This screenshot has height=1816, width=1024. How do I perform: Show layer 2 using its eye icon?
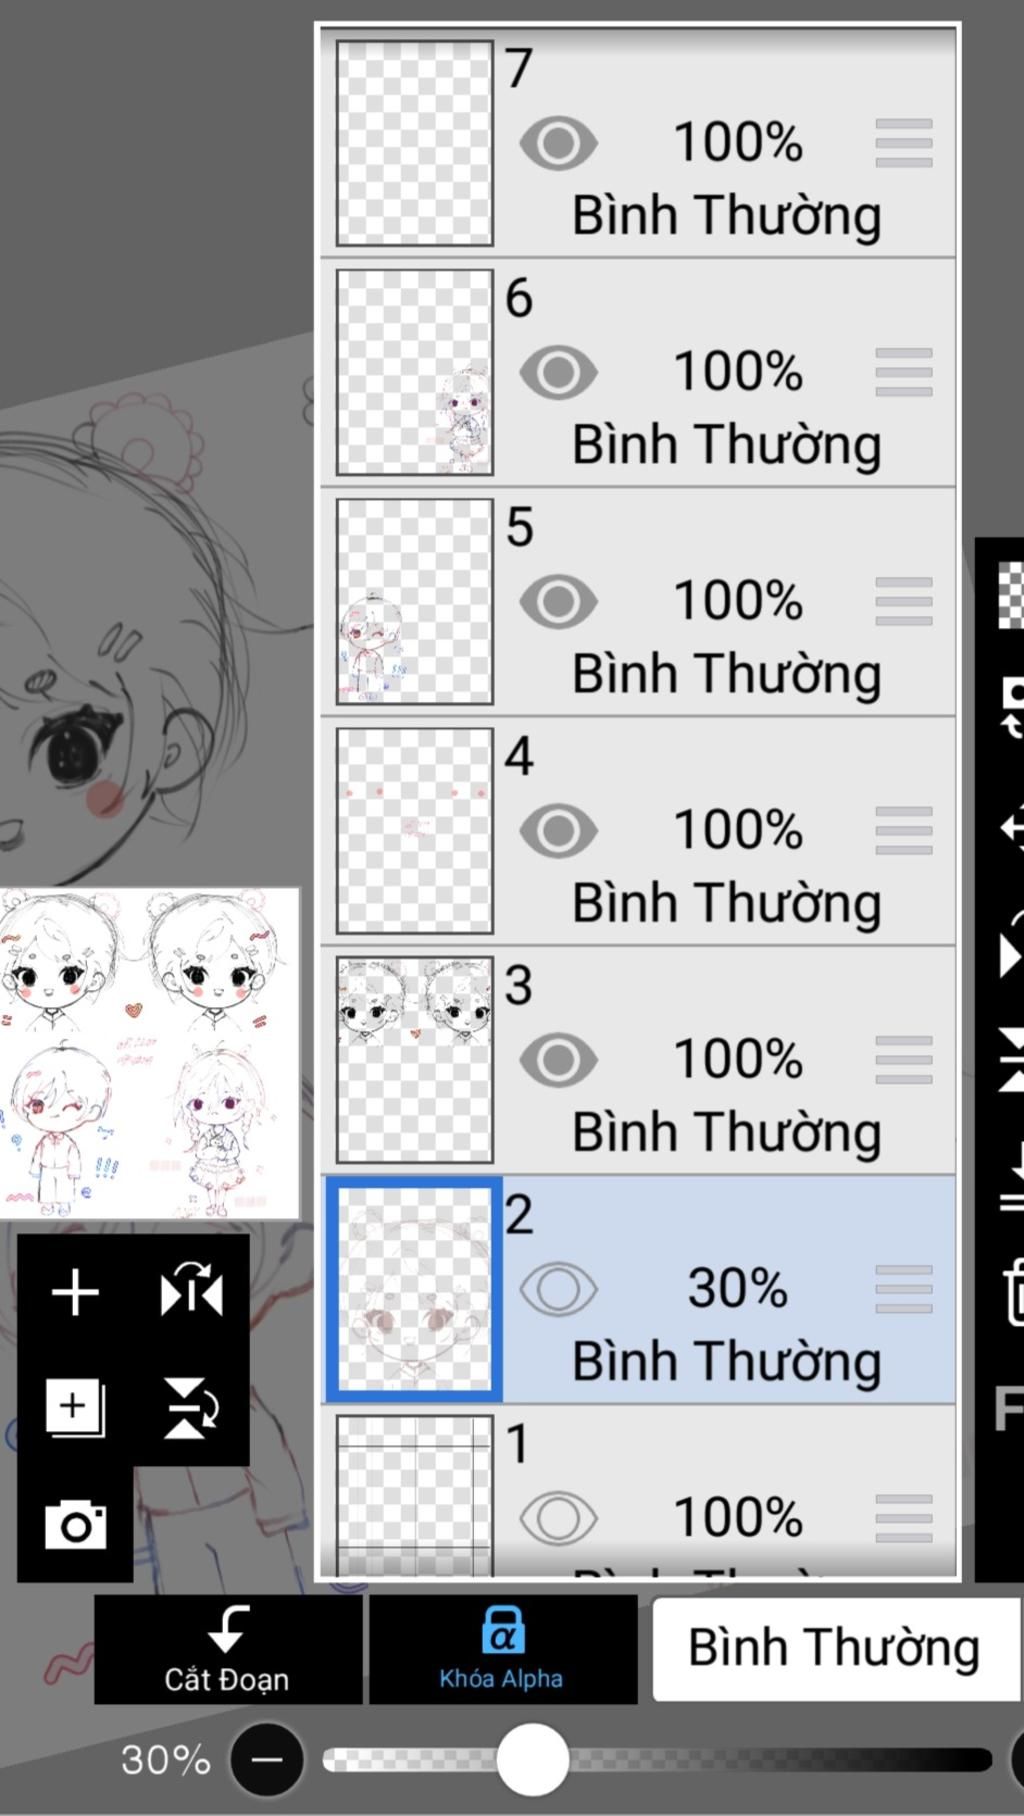coord(558,1288)
